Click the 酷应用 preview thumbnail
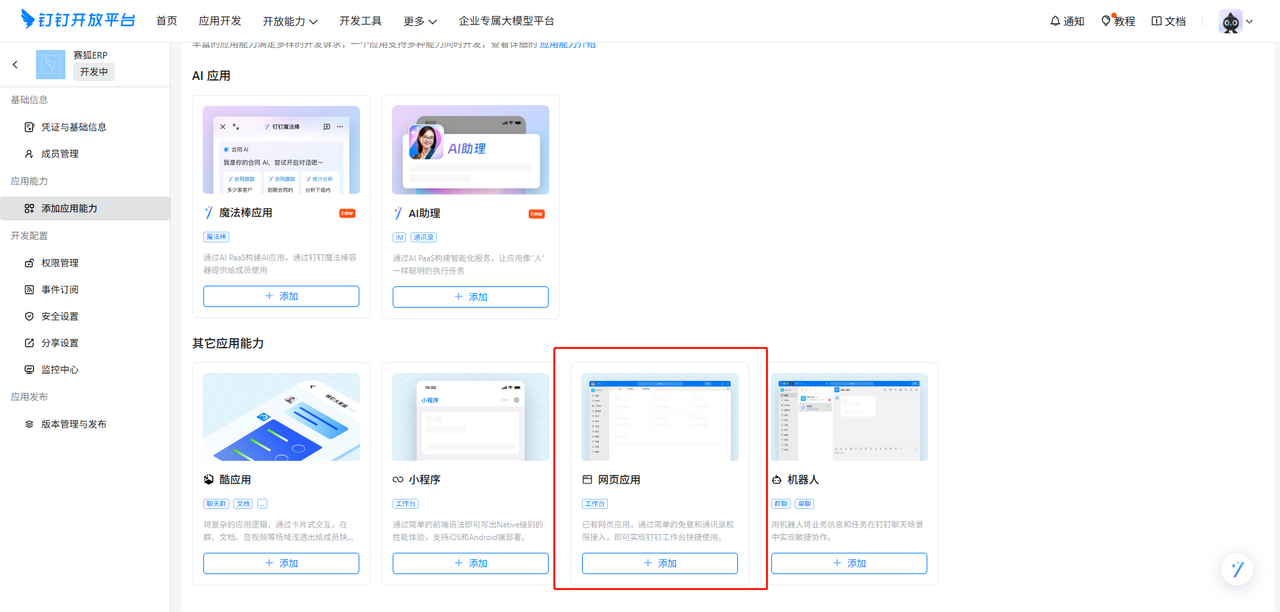This screenshot has height=612, width=1280. point(281,417)
